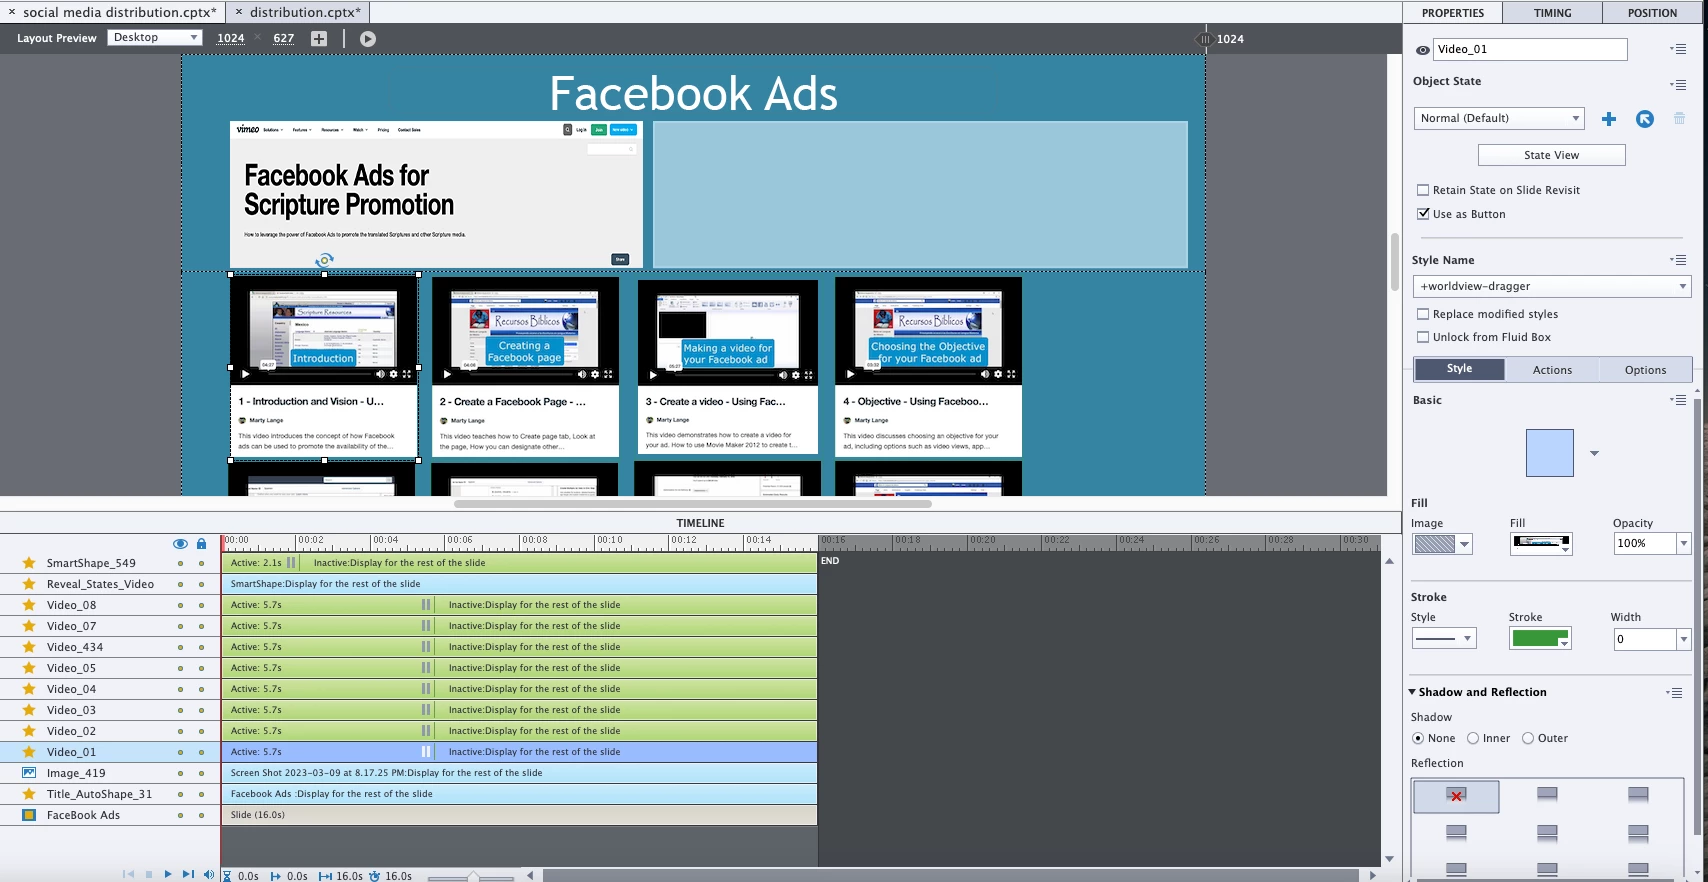
Task: Click the rotate handle on selected video
Action: [324, 260]
